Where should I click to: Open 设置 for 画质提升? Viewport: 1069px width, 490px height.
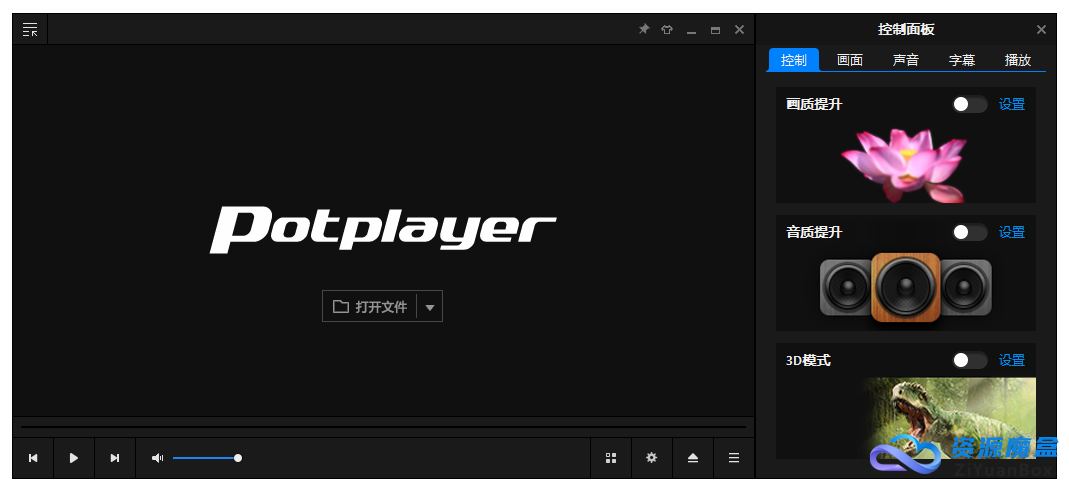click(1012, 104)
